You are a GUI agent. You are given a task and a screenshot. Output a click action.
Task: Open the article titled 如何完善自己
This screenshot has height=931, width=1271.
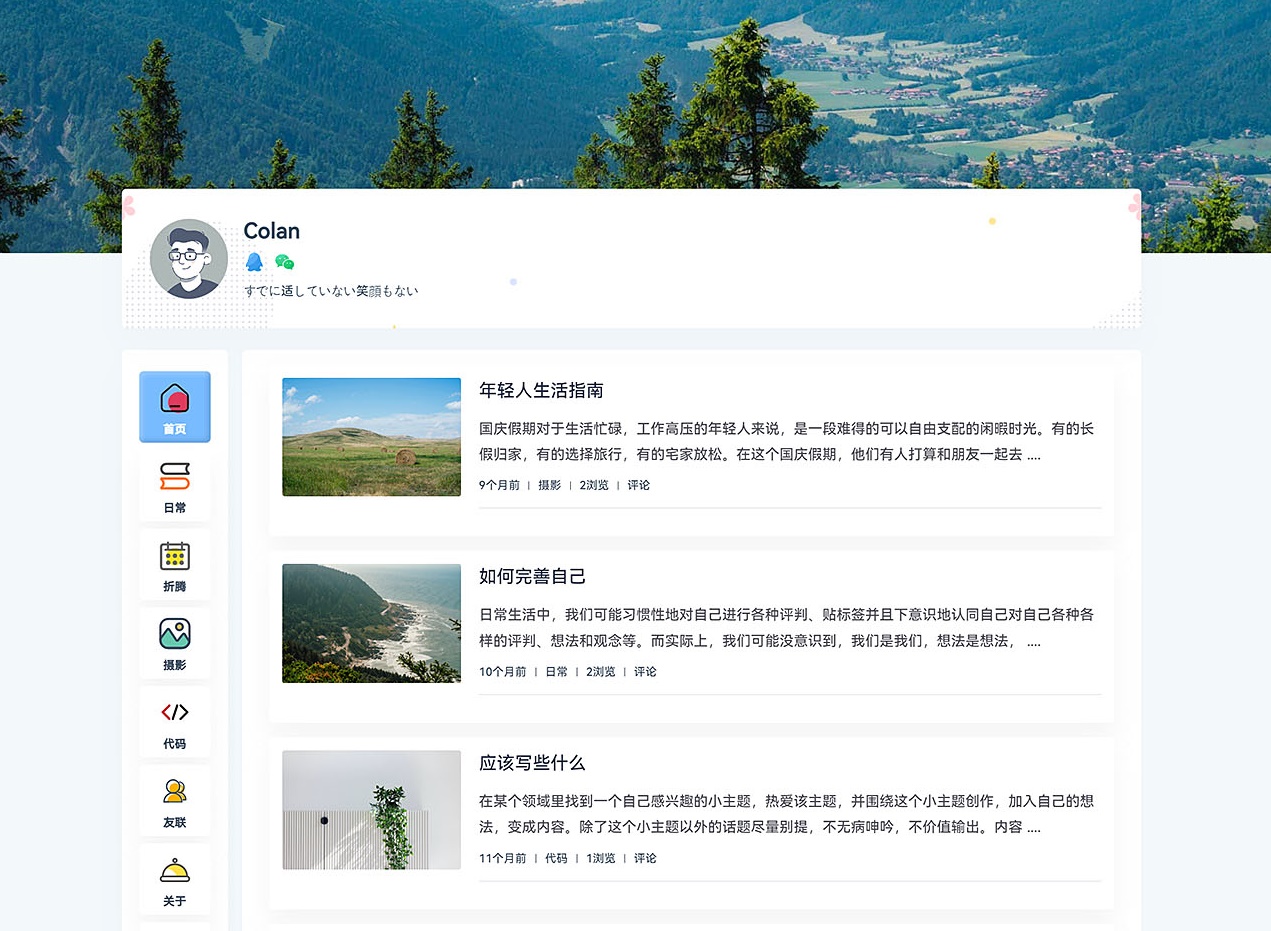pyautogui.click(x=532, y=577)
